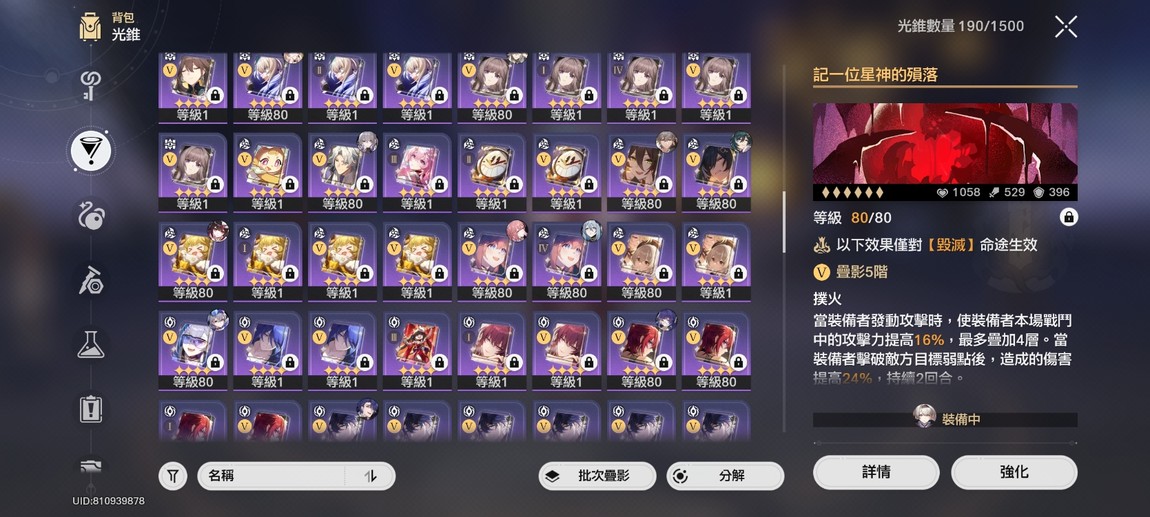Toggle lock on the selected light cone

coord(1069,217)
